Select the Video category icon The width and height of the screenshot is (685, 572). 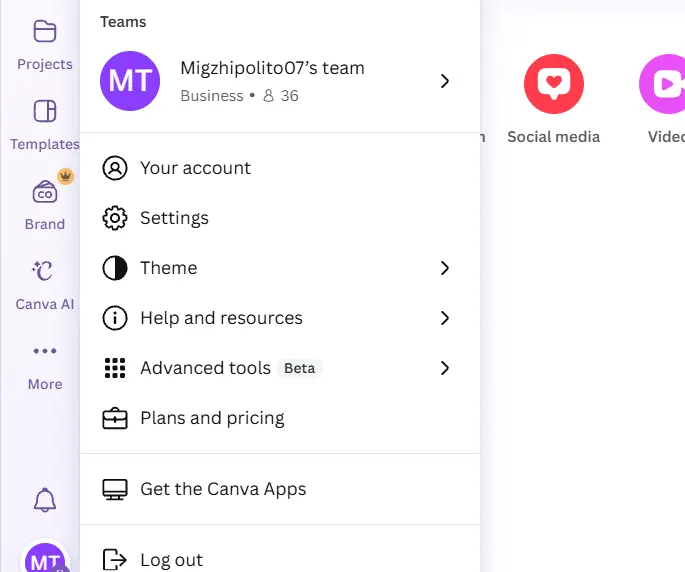[x=662, y=84]
